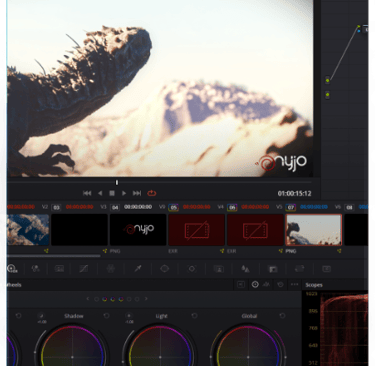Click the Light zone falloff icon
This screenshot has width=375, height=366.
tap(129, 315)
